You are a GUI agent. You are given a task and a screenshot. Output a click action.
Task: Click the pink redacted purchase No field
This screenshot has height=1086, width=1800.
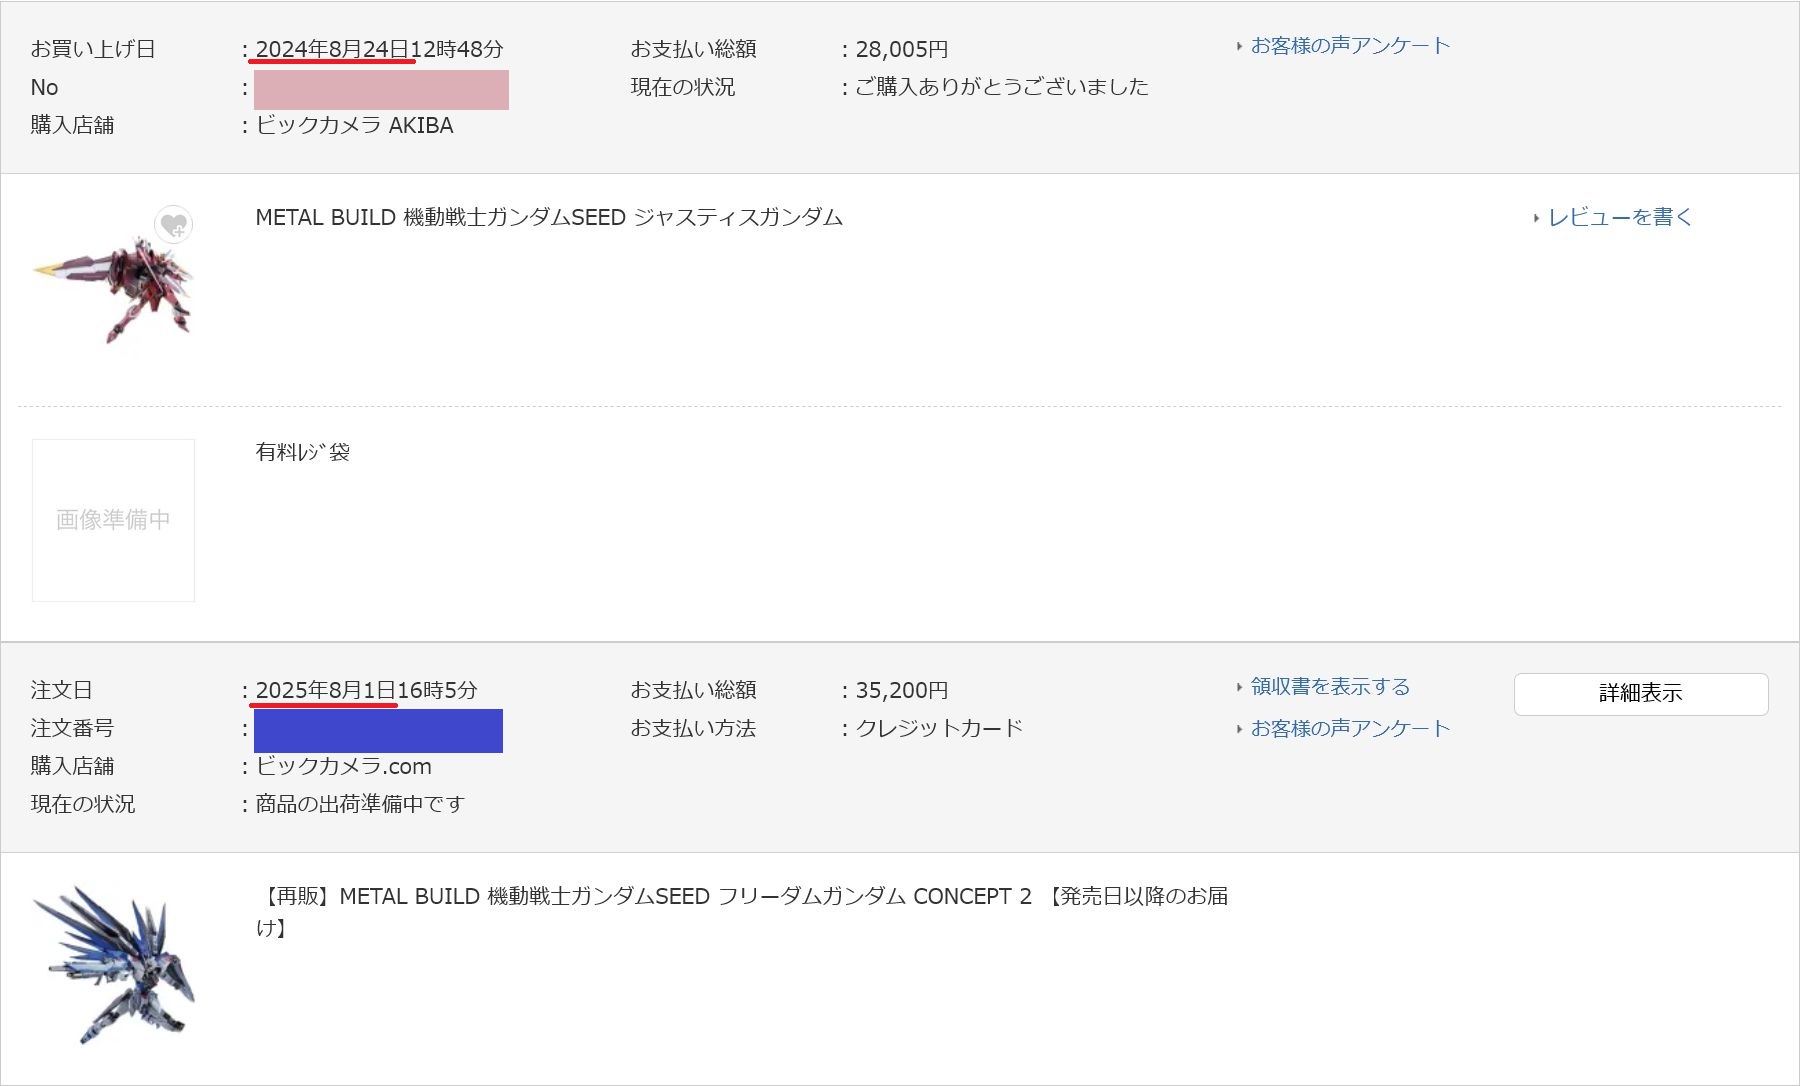(x=381, y=90)
